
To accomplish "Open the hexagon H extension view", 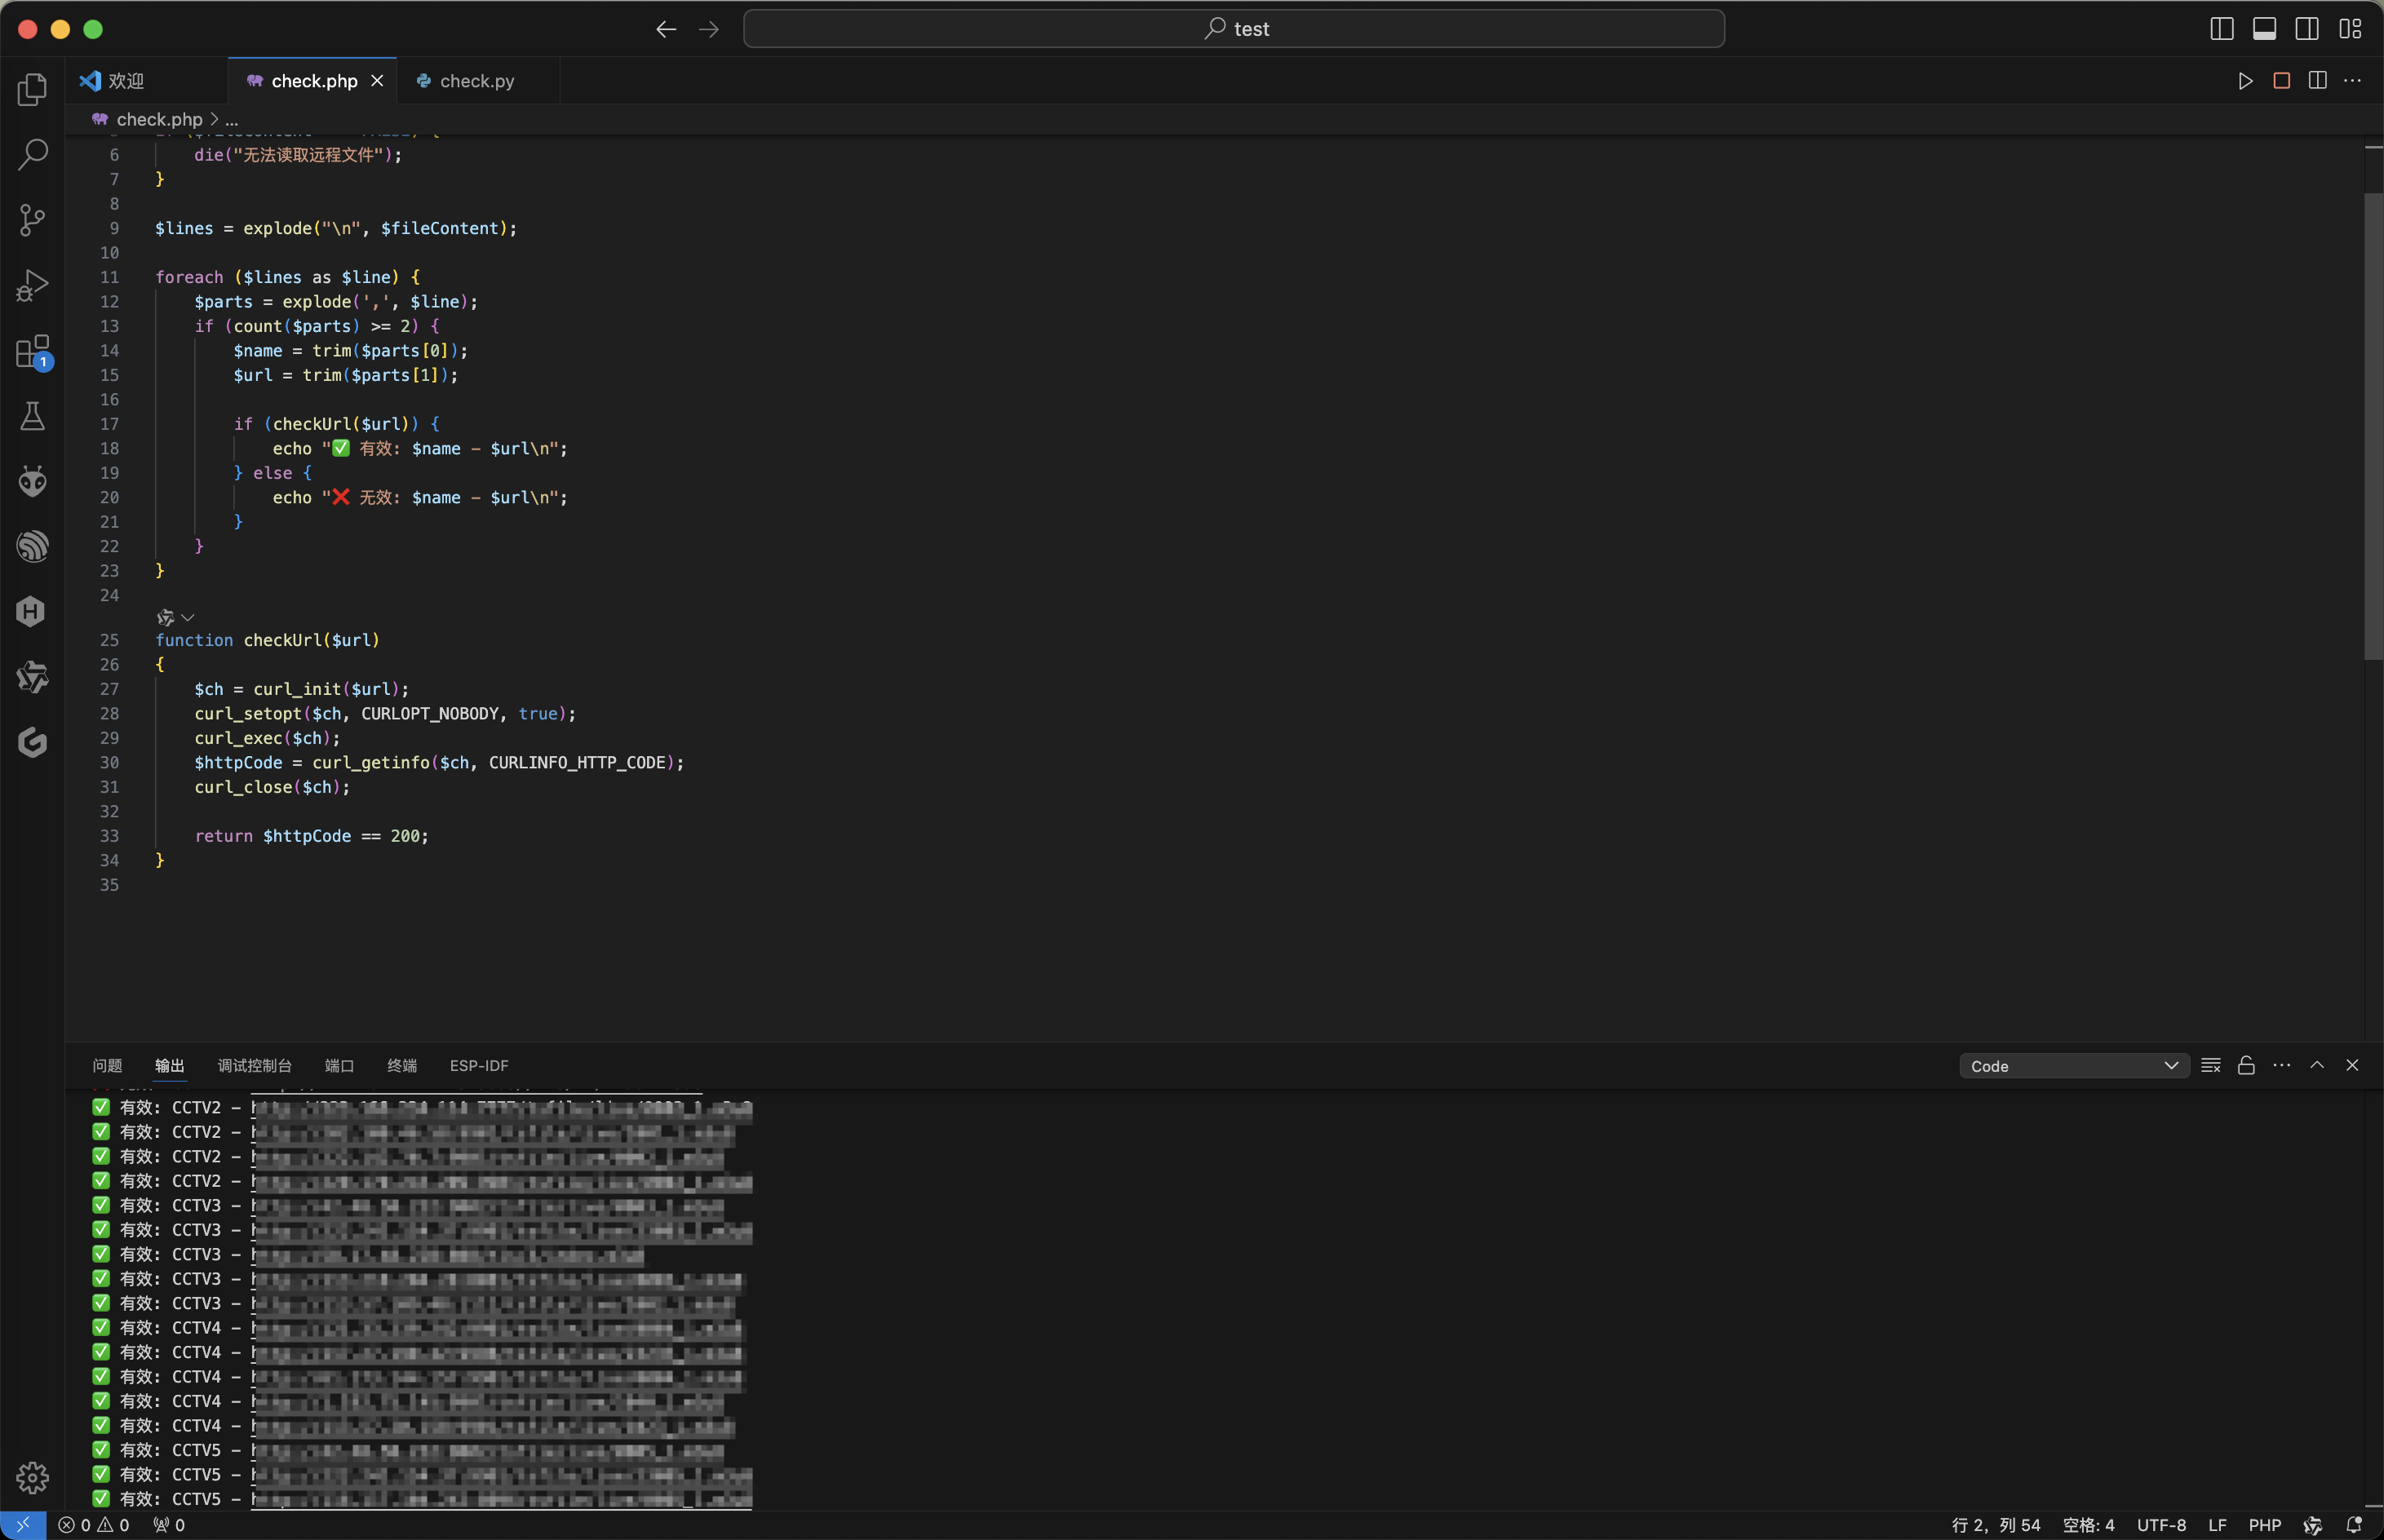I will point(32,611).
